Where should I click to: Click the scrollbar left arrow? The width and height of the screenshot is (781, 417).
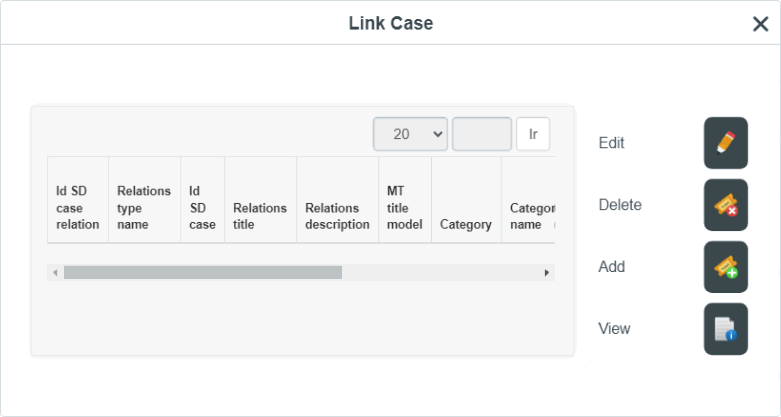point(55,273)
